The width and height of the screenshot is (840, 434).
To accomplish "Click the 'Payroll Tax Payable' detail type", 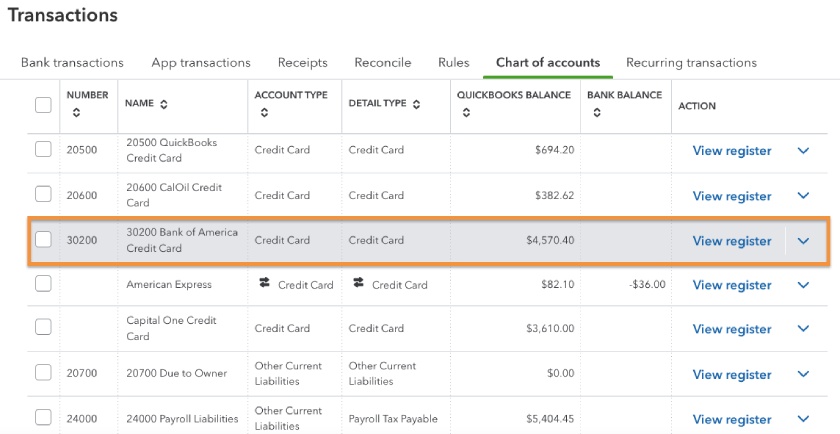I will pos(393,419).
